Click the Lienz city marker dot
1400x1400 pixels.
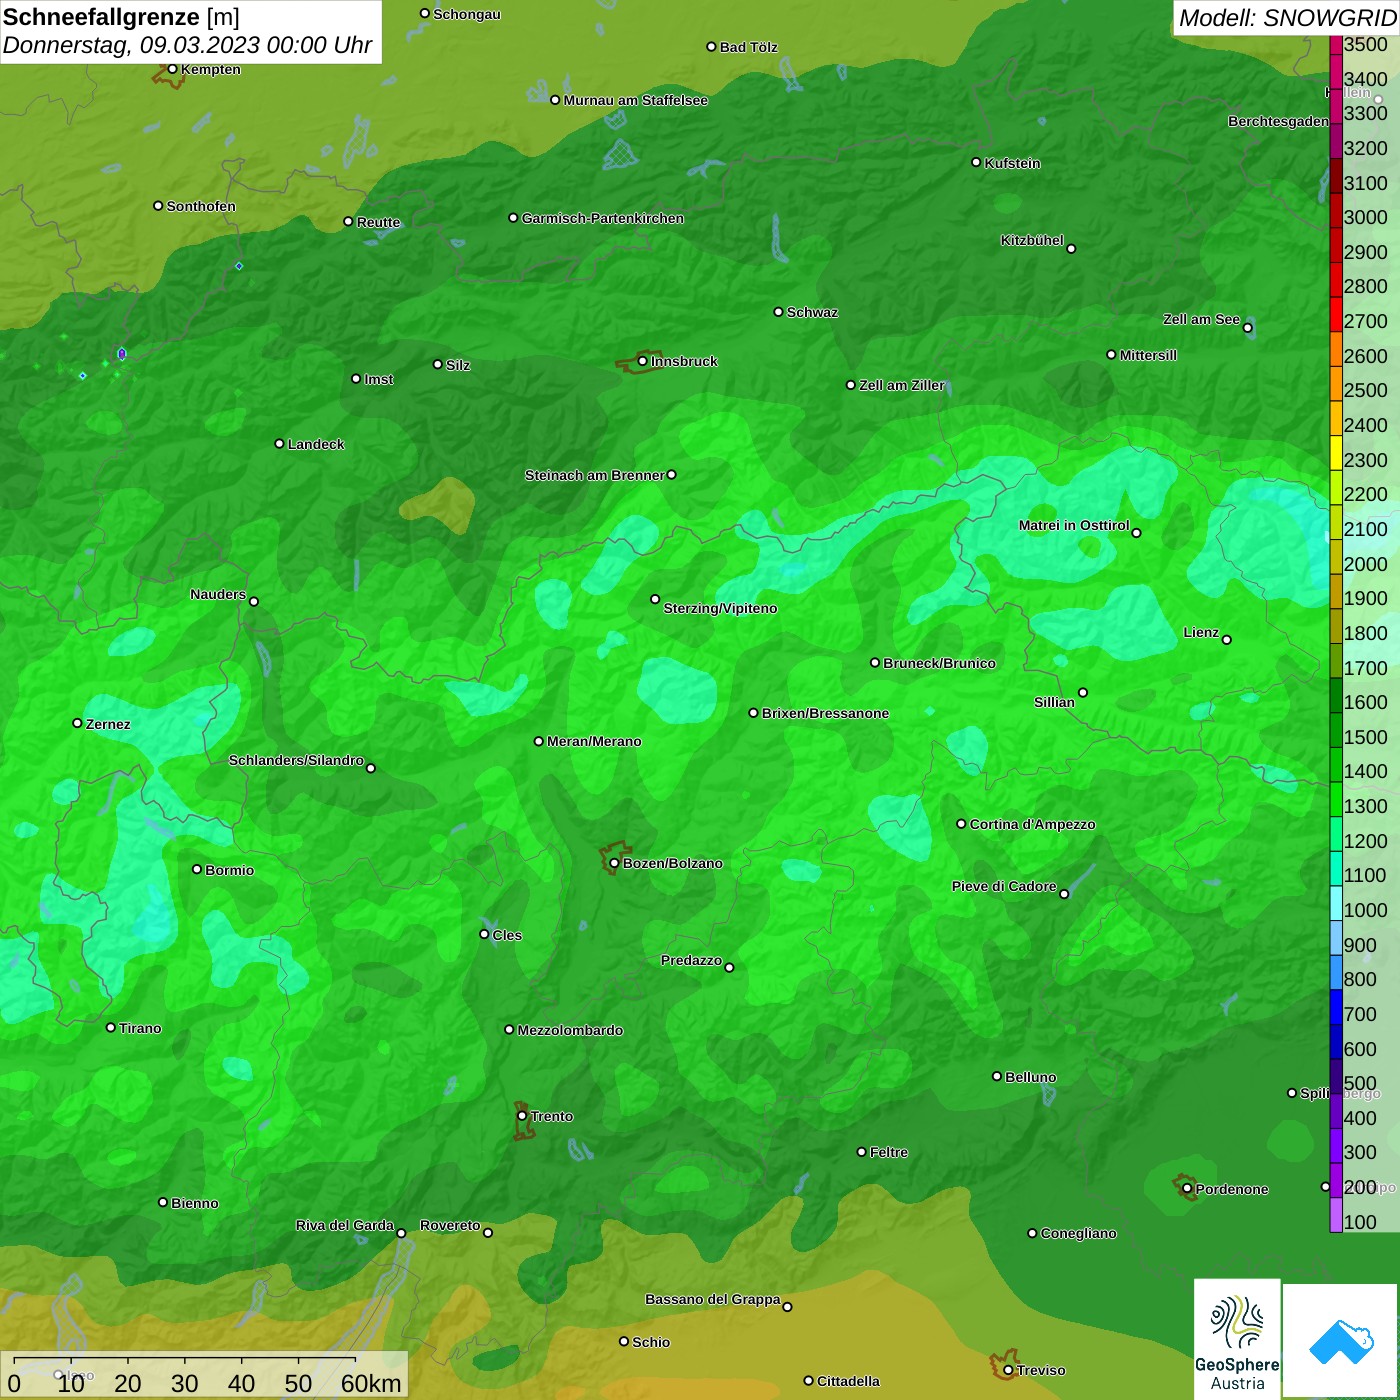click(1227, 640)
